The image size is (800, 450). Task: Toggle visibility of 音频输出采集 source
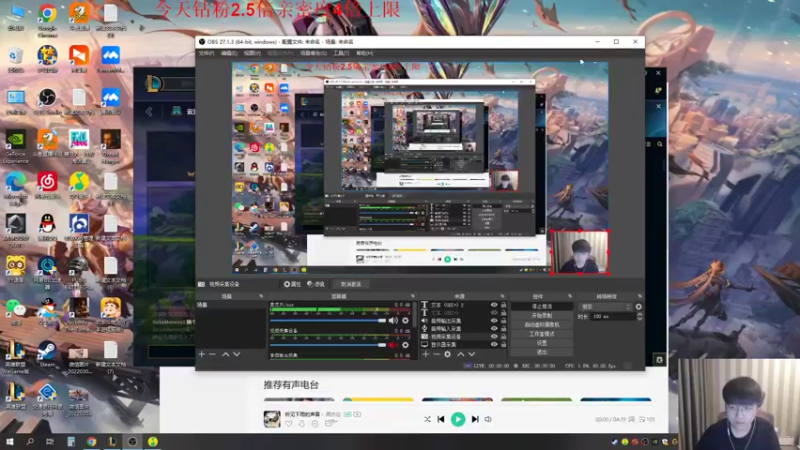[x=494, y=321]
